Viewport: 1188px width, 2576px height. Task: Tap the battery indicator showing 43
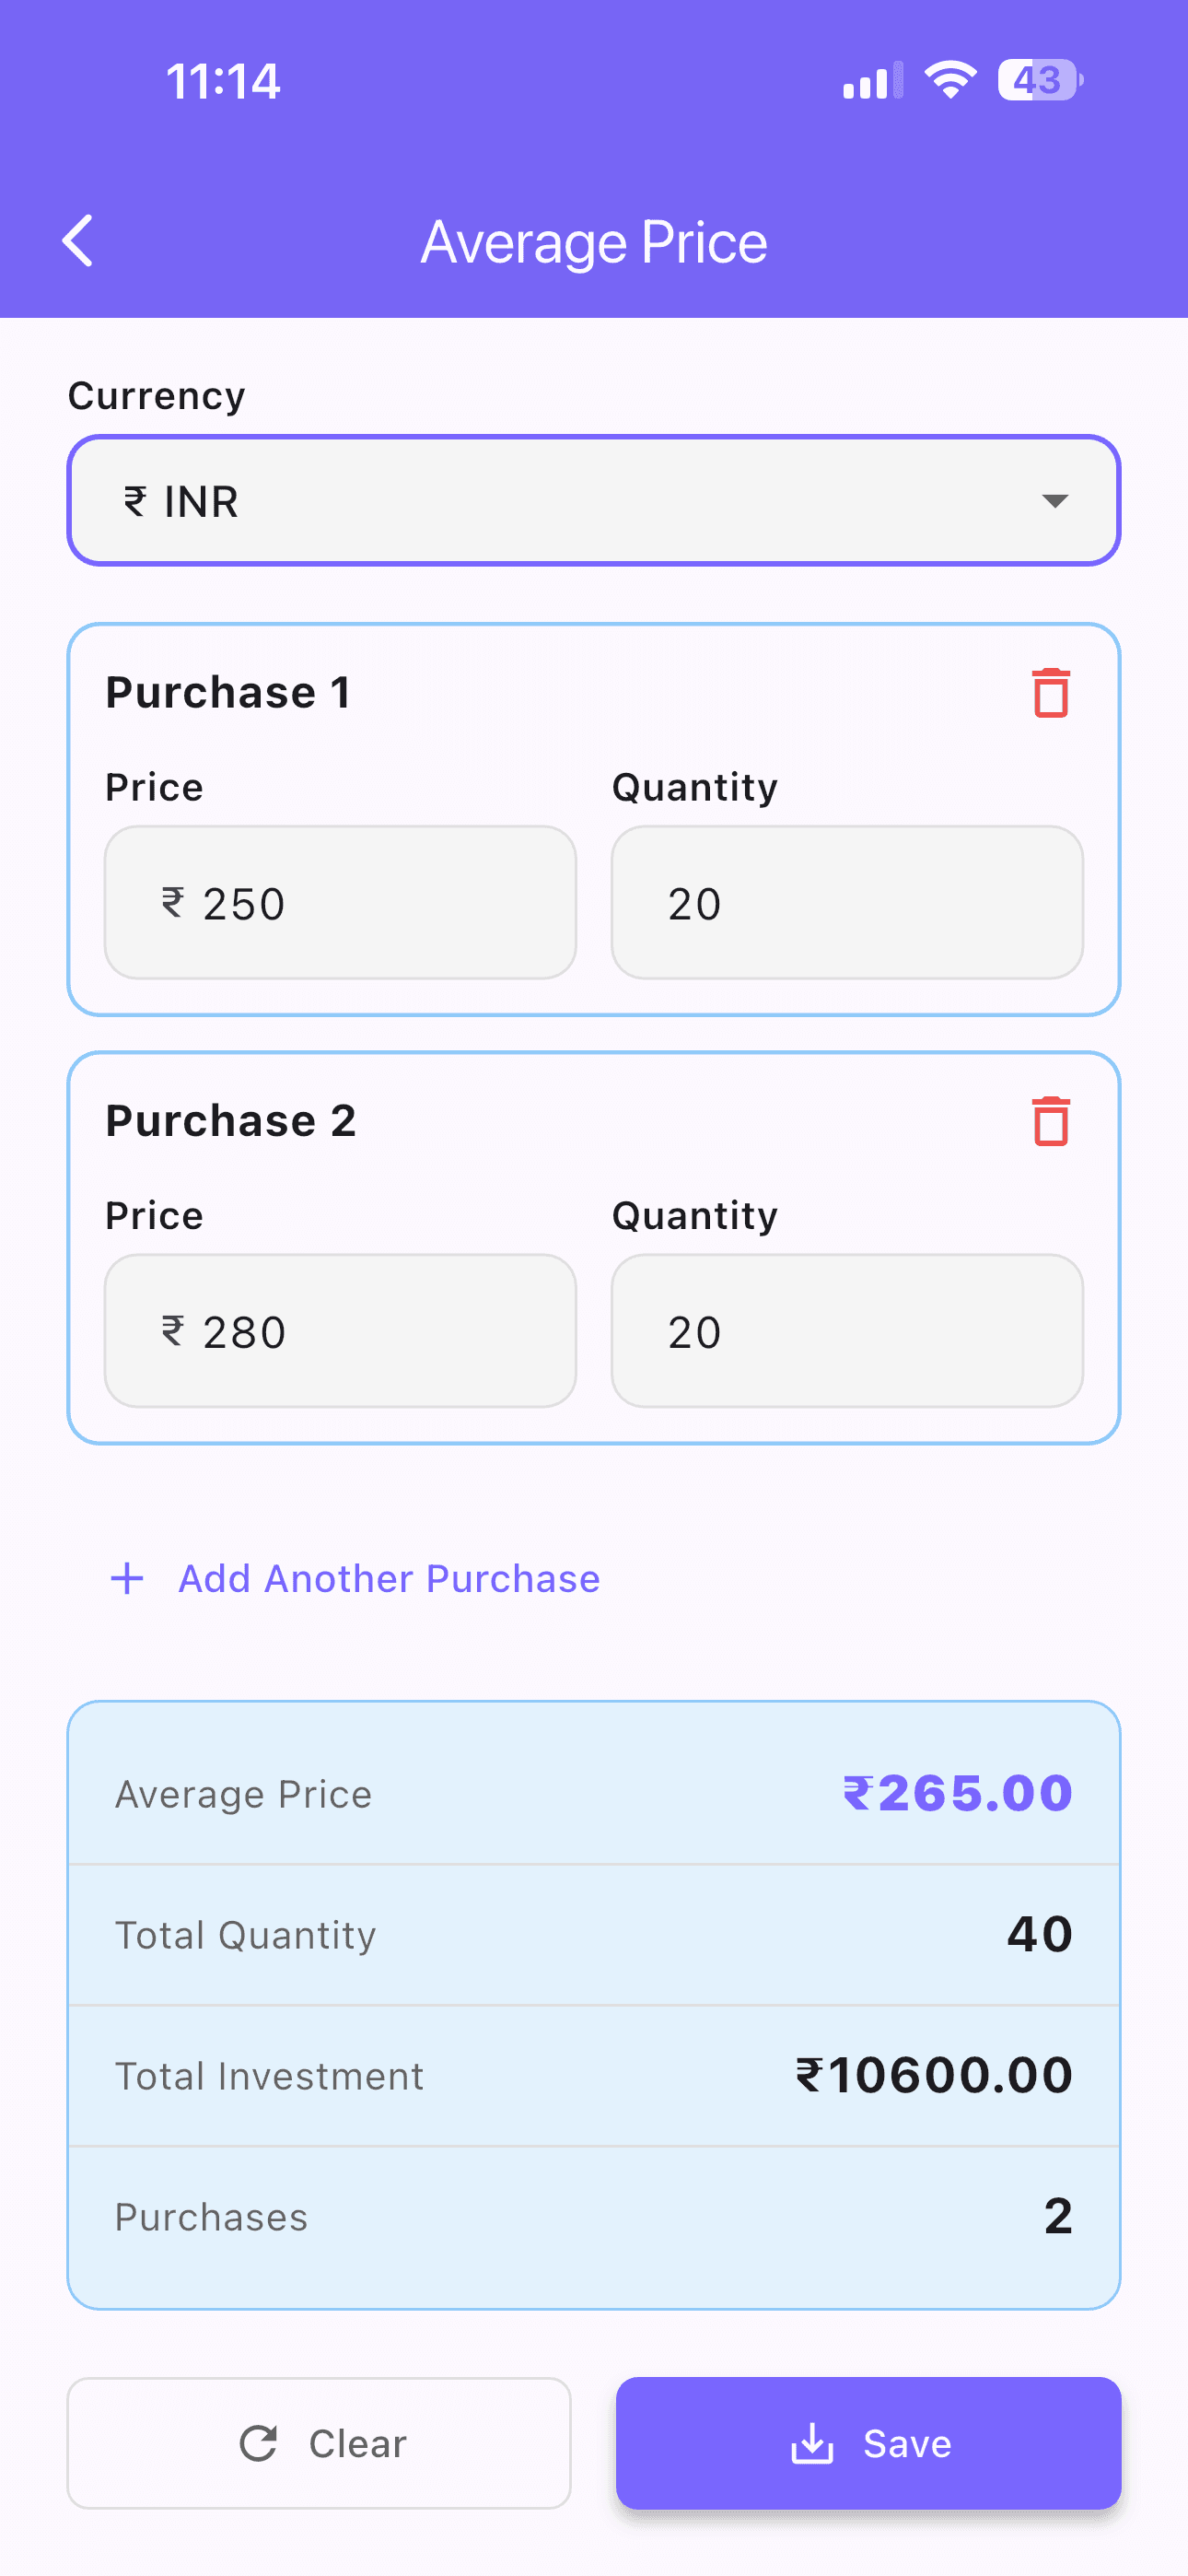click(1040, 80)
